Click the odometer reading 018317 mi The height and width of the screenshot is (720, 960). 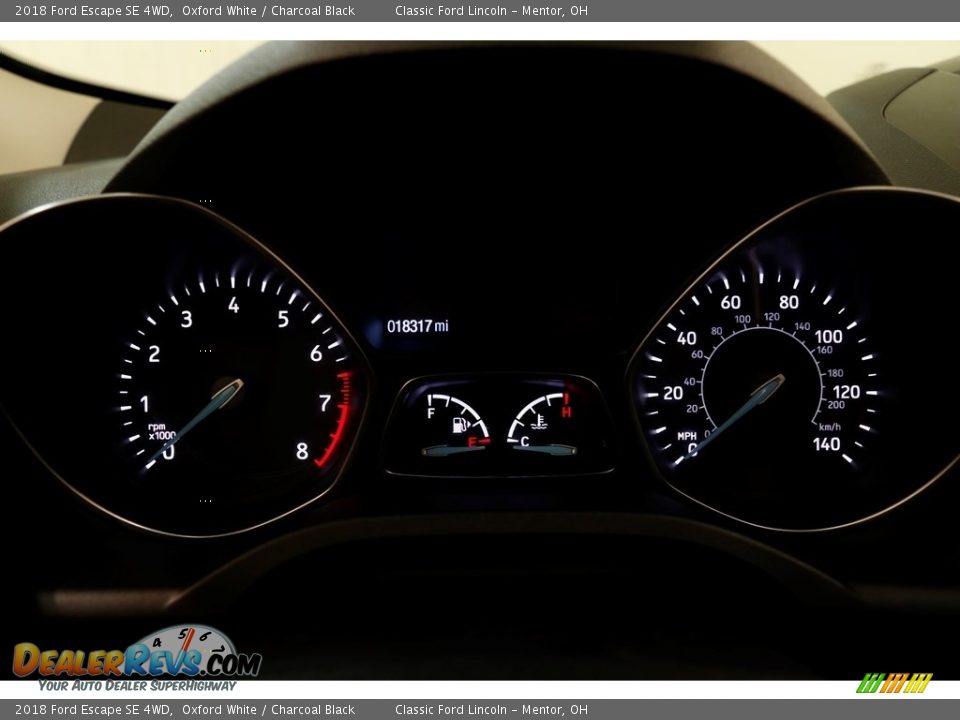click(x=418, y=326)
